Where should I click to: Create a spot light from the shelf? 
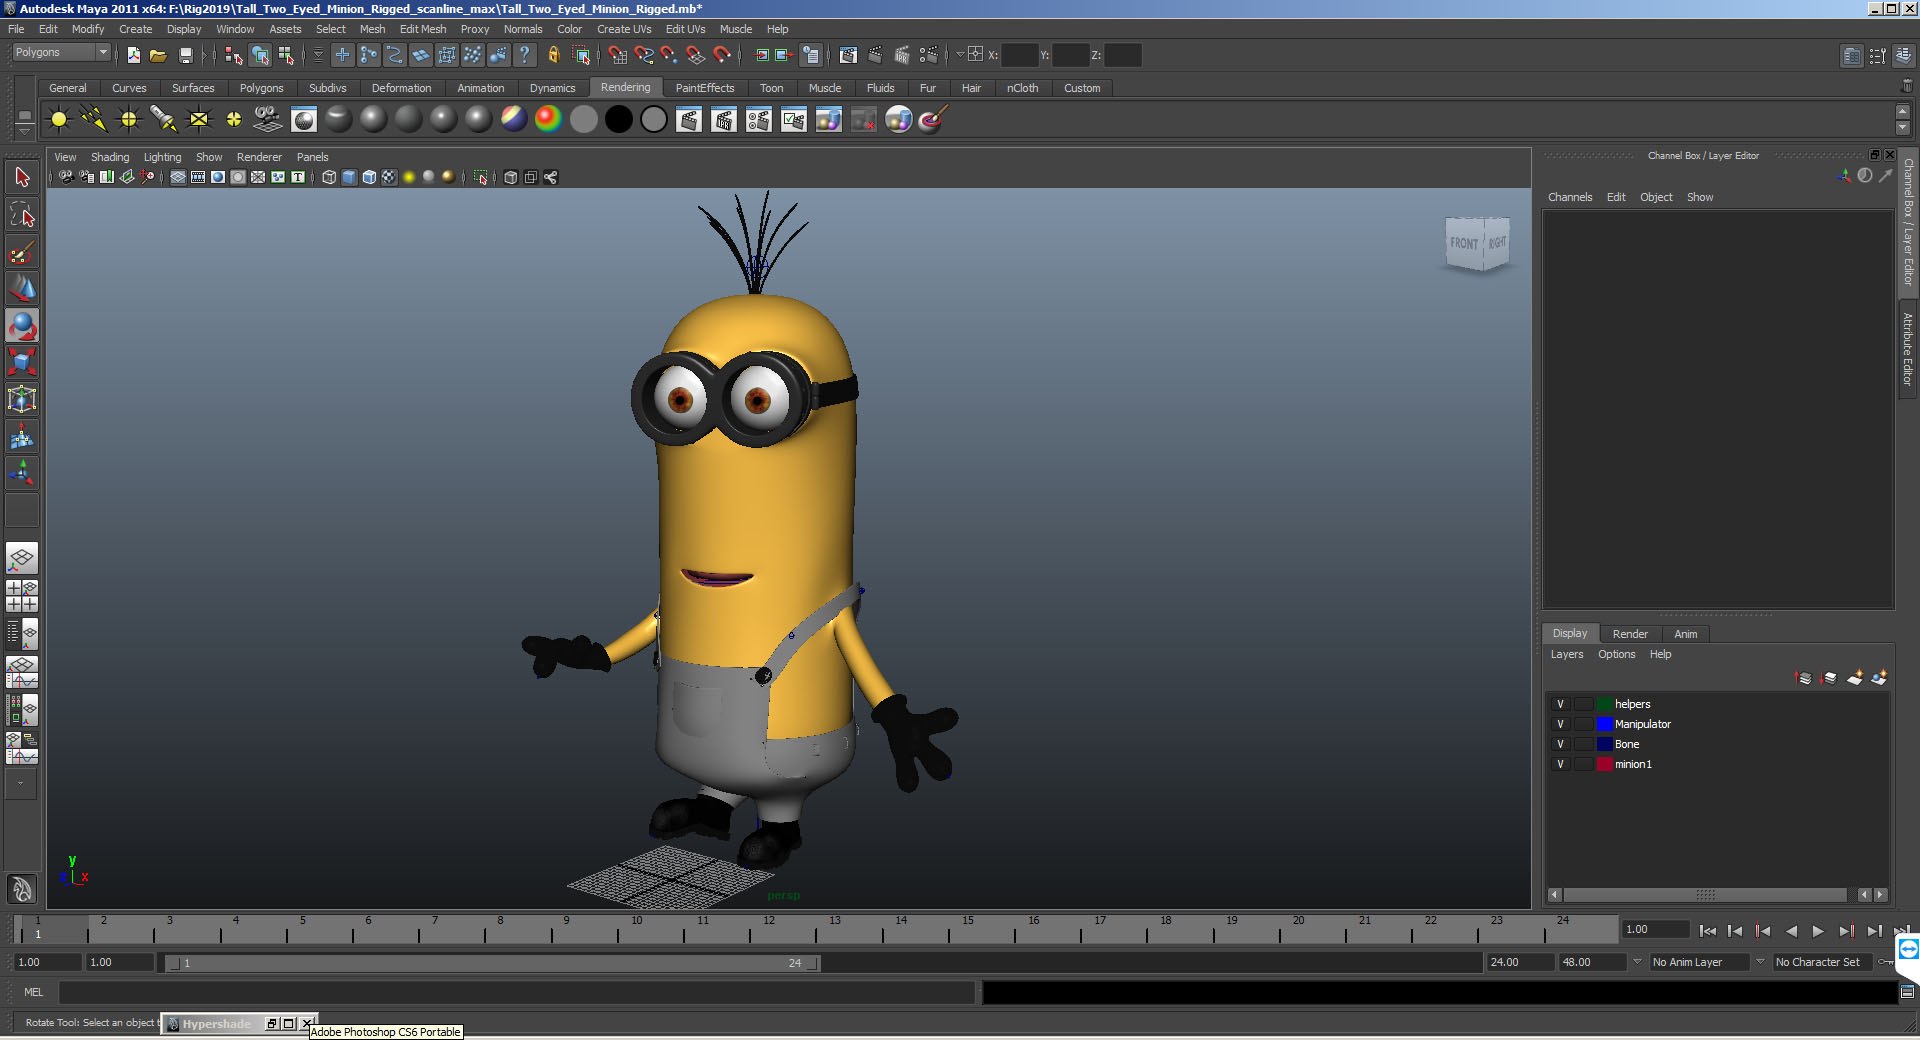[x=164, y=120]
